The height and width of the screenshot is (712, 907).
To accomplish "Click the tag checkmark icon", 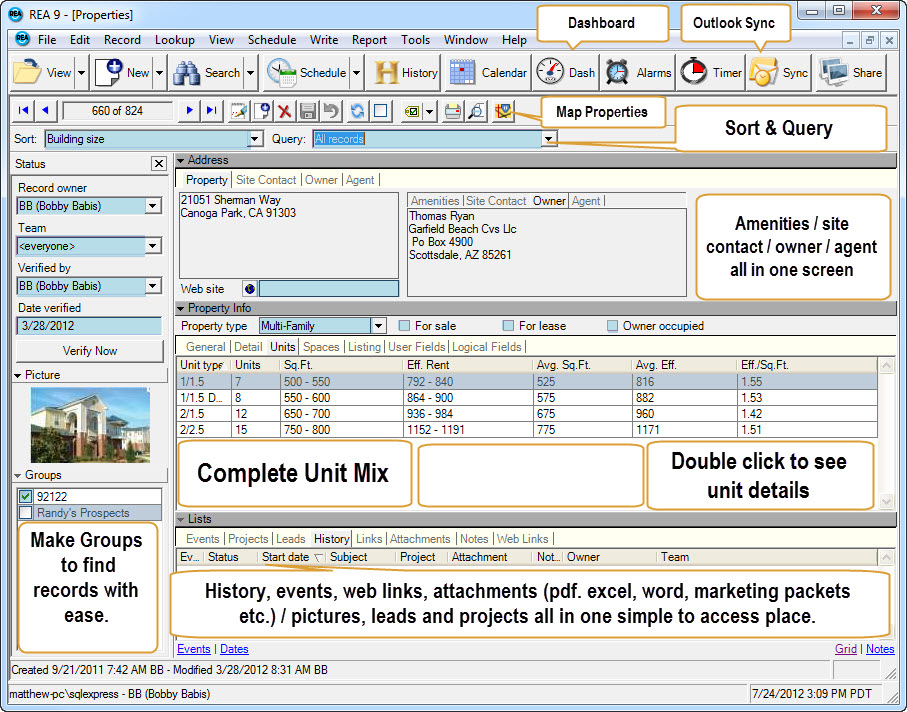I will (412, 110).
